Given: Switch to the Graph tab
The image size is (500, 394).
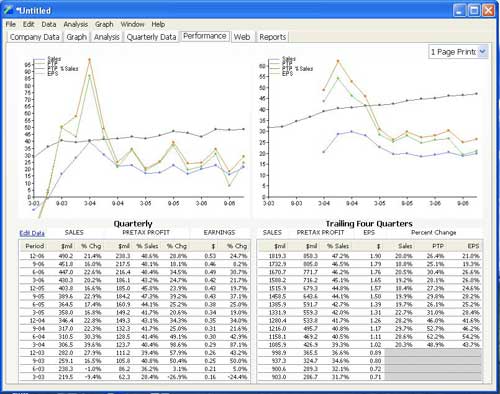Looking at the screenshot, I should pos(76,37).
